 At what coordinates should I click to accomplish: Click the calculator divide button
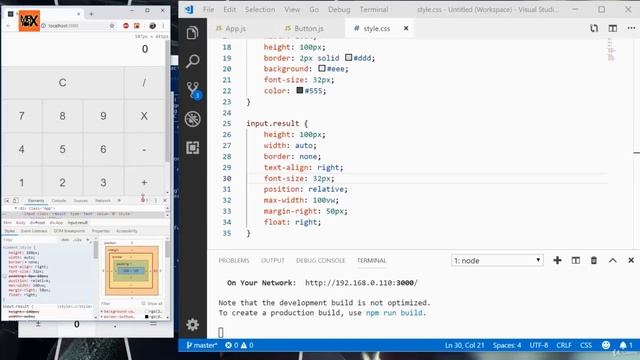[x=144, y=82]
